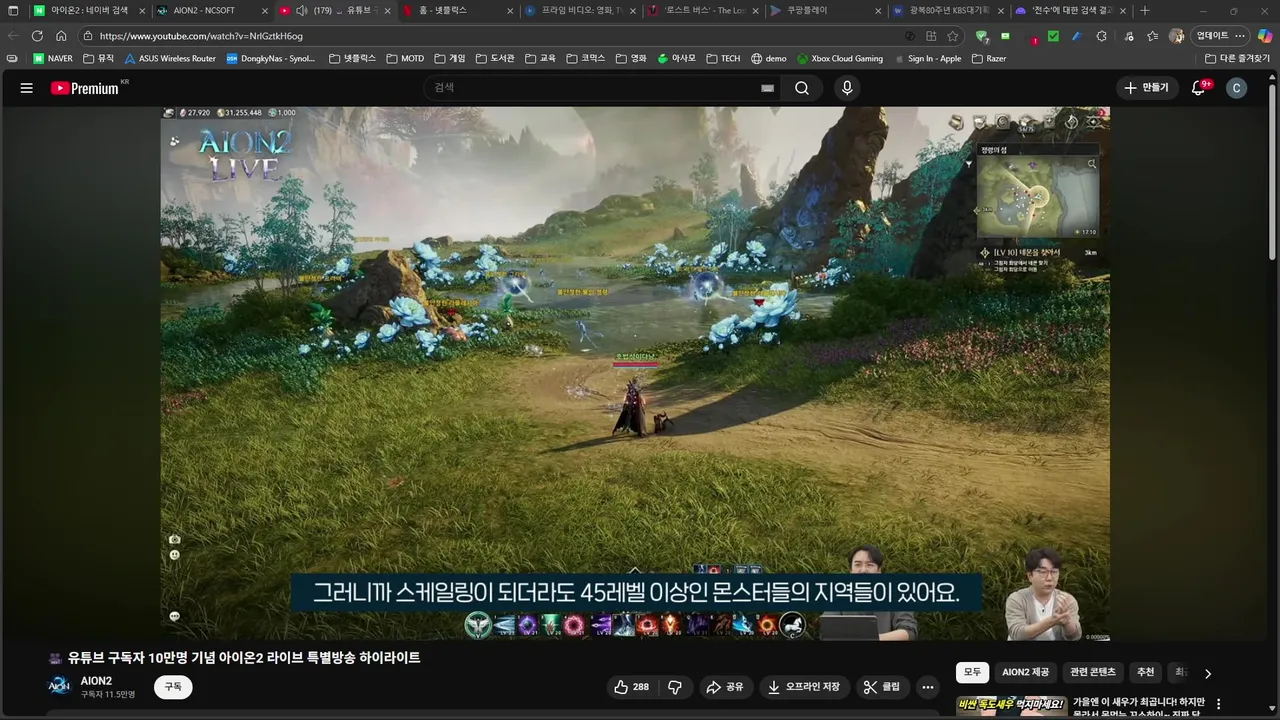This screenshot has width=1280, height=720.
Task: Click the YouTube search magnifier button
Action: coord(802,88)
